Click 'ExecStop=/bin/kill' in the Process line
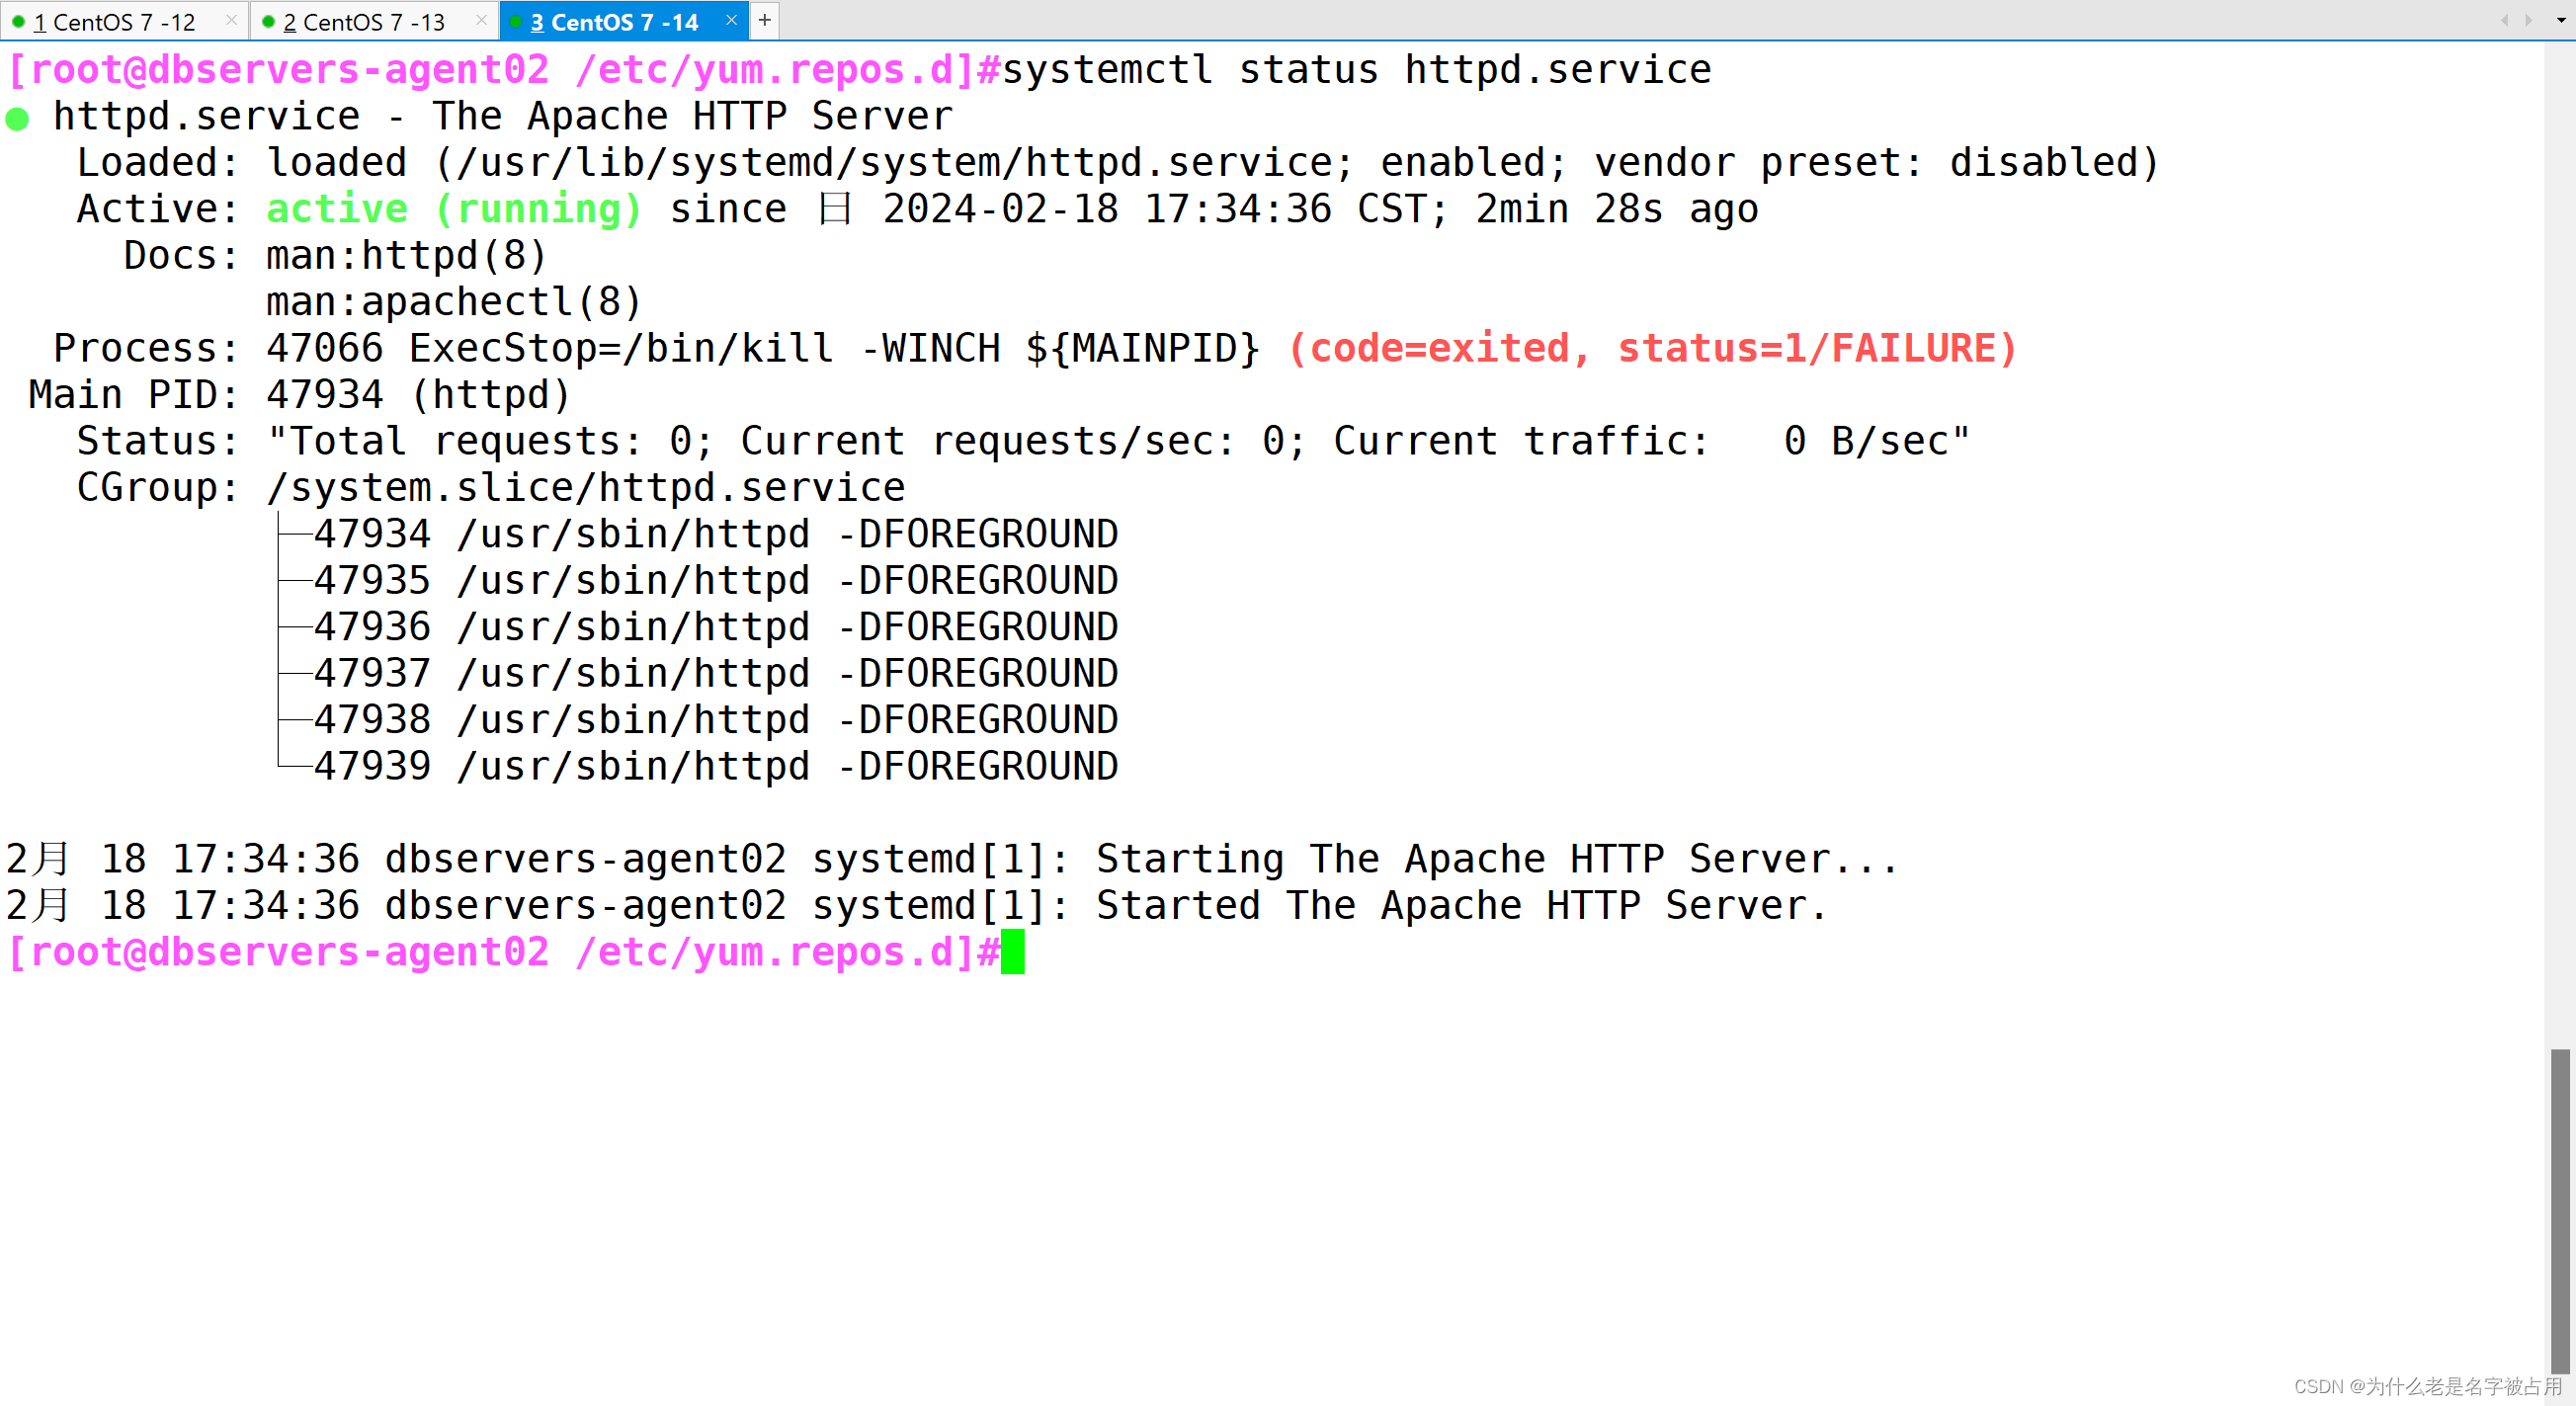The width and height of the screenshot is (2576, 1406). click(621, 348)
